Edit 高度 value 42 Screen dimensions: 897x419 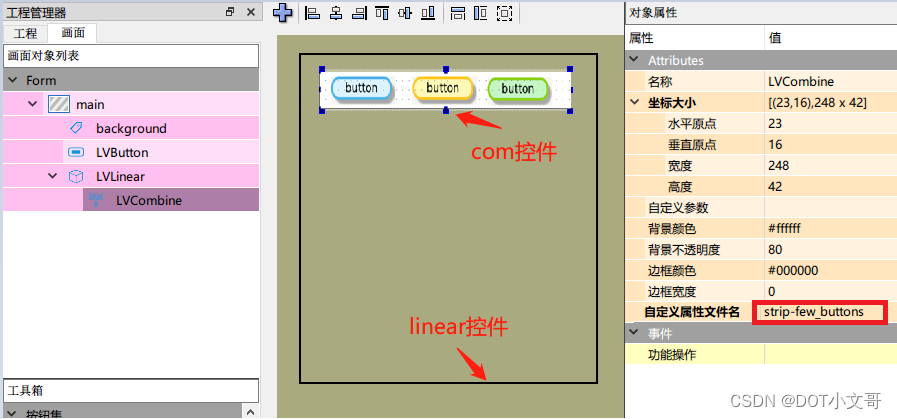(x=831, y=187)
